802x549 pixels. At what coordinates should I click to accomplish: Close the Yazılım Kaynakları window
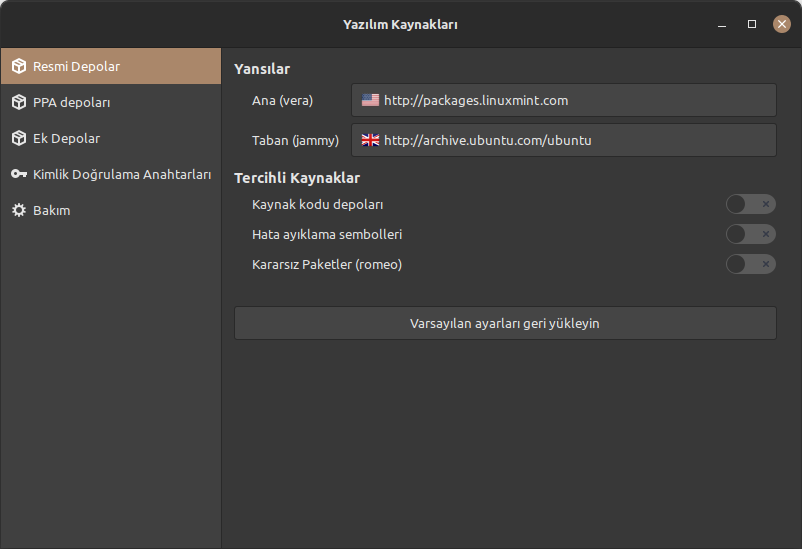(x=781, y=24)
